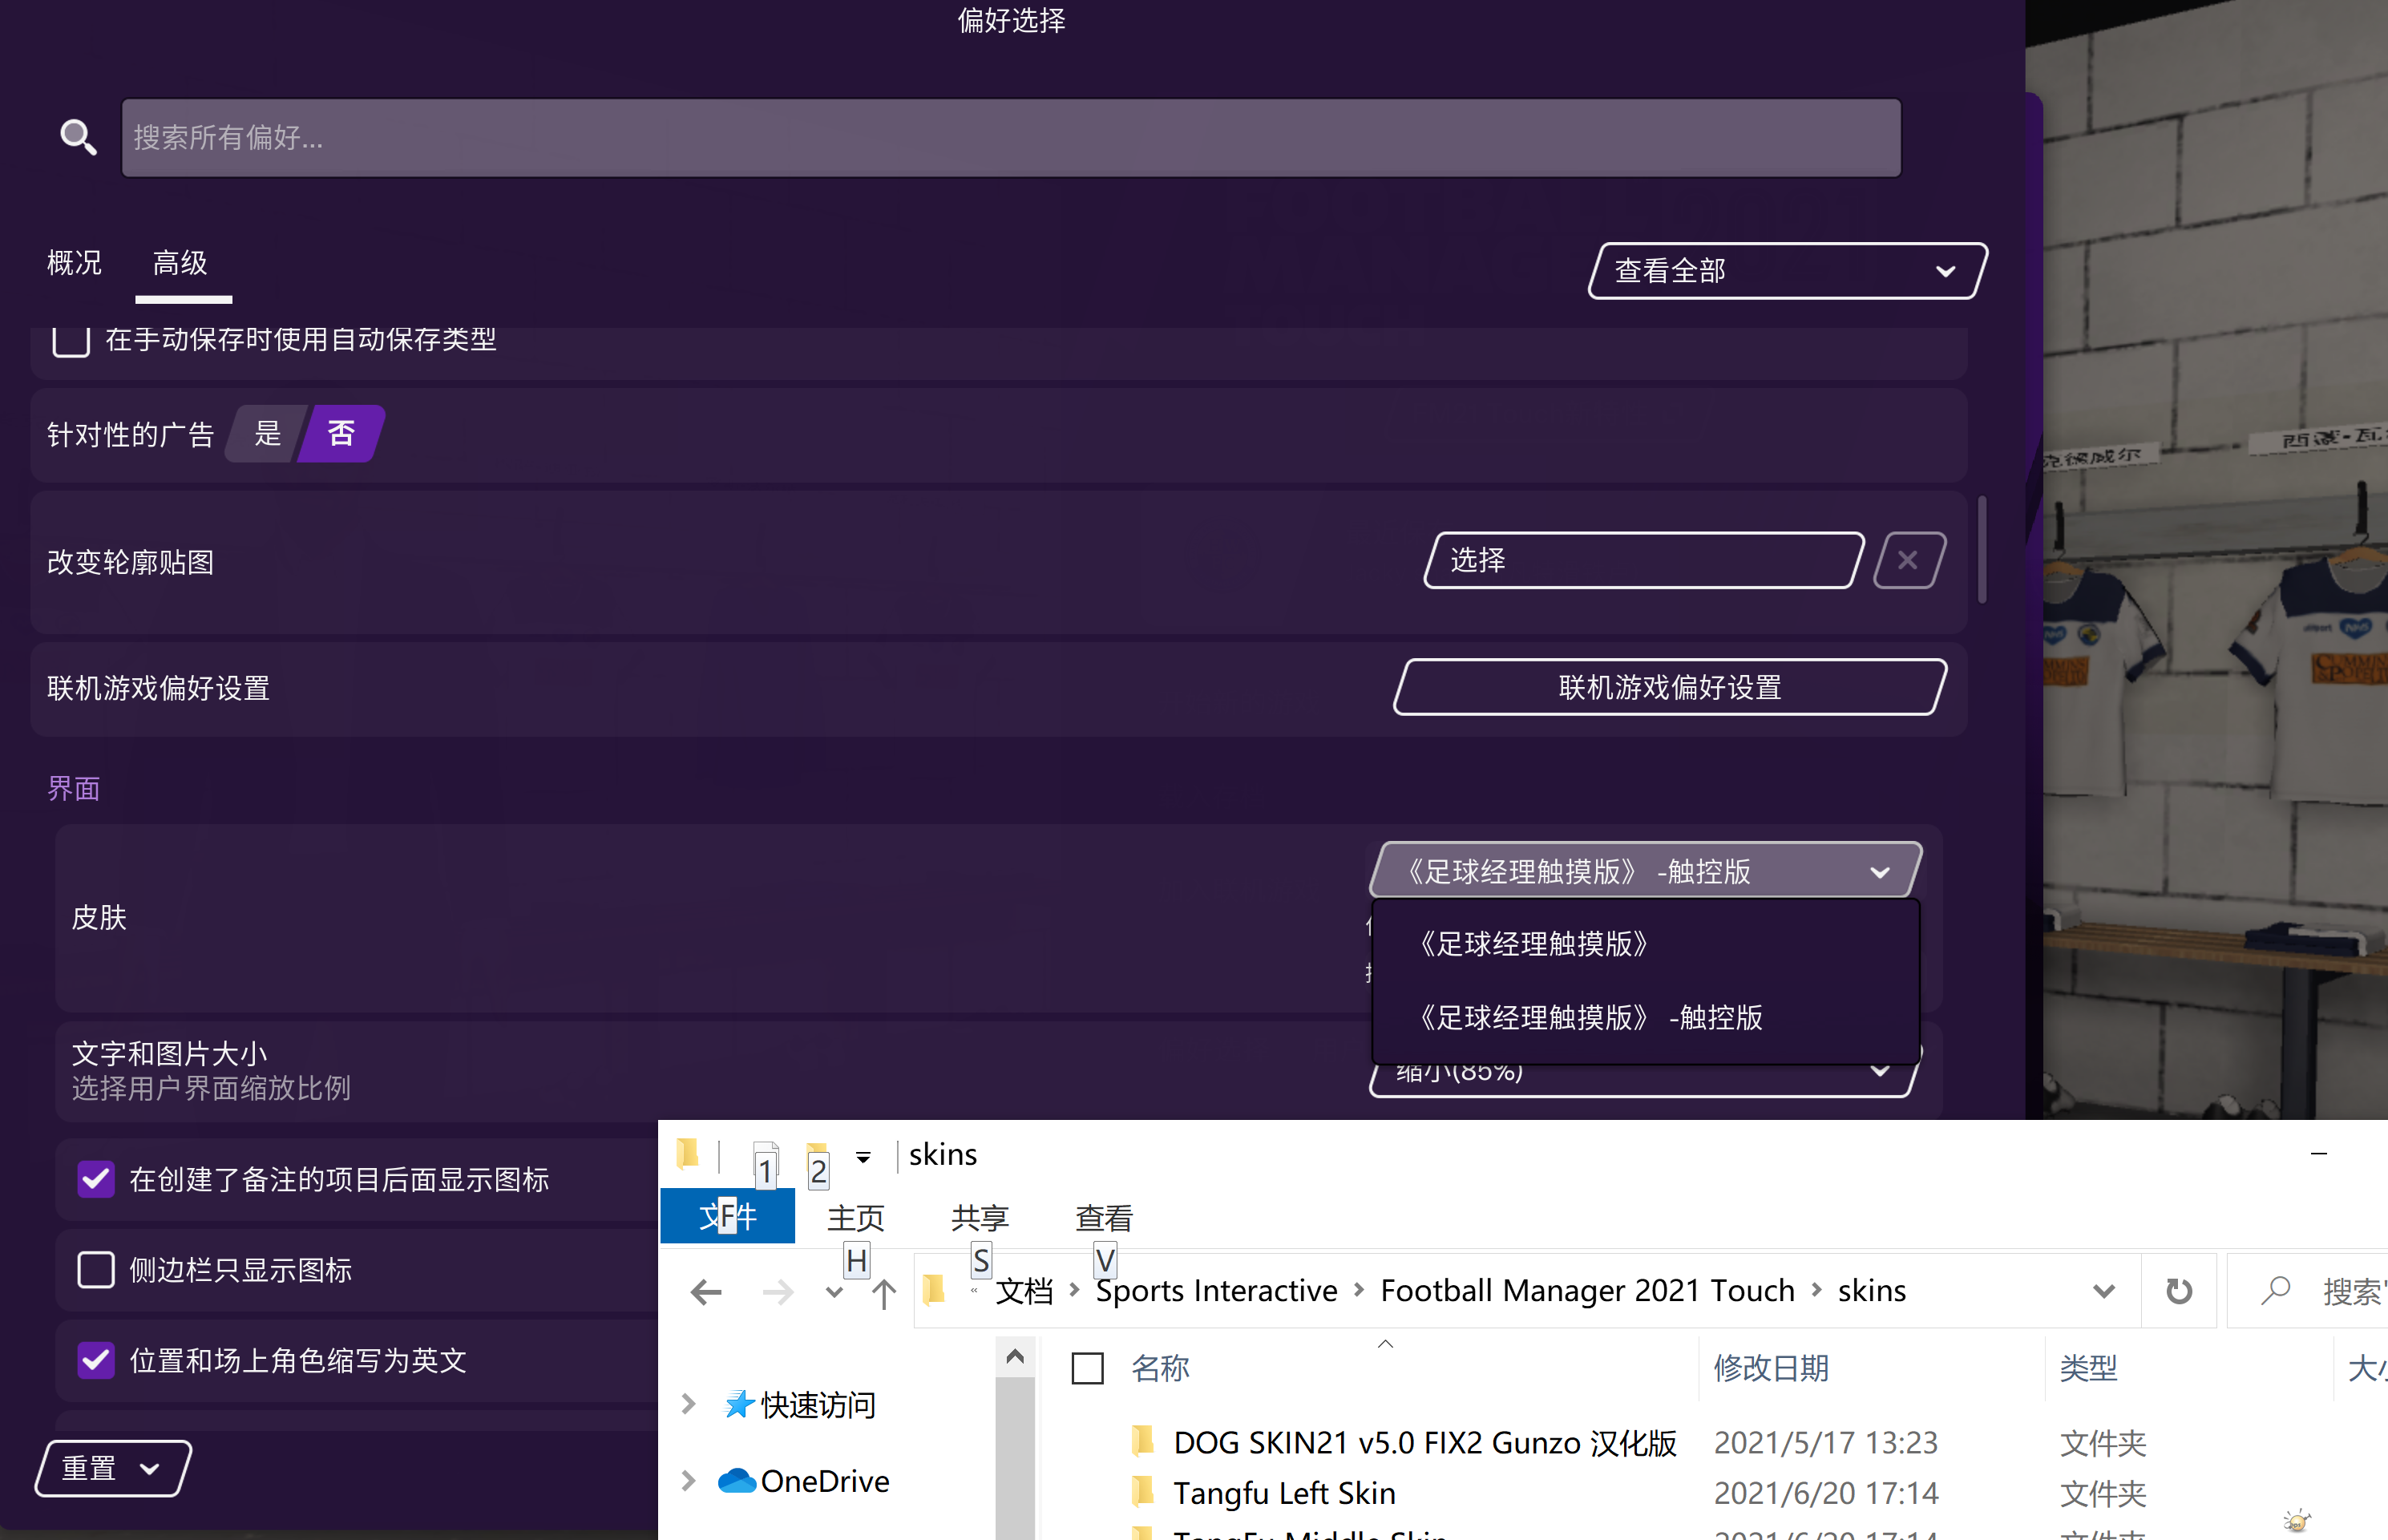Click Explorer Forward arrow
The width and height of the screenshot is (2388, 1540).
pos(778,1292)
